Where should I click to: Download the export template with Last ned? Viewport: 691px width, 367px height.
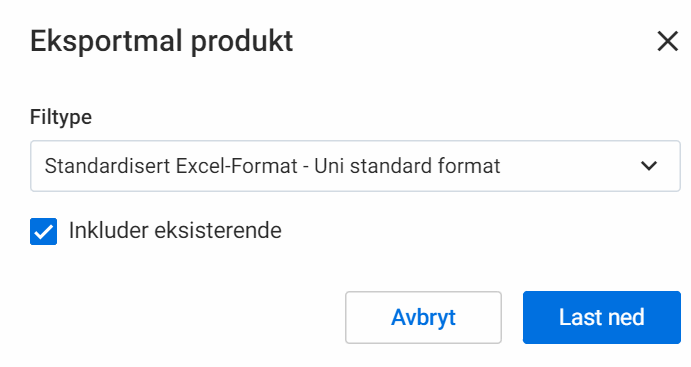602,317
